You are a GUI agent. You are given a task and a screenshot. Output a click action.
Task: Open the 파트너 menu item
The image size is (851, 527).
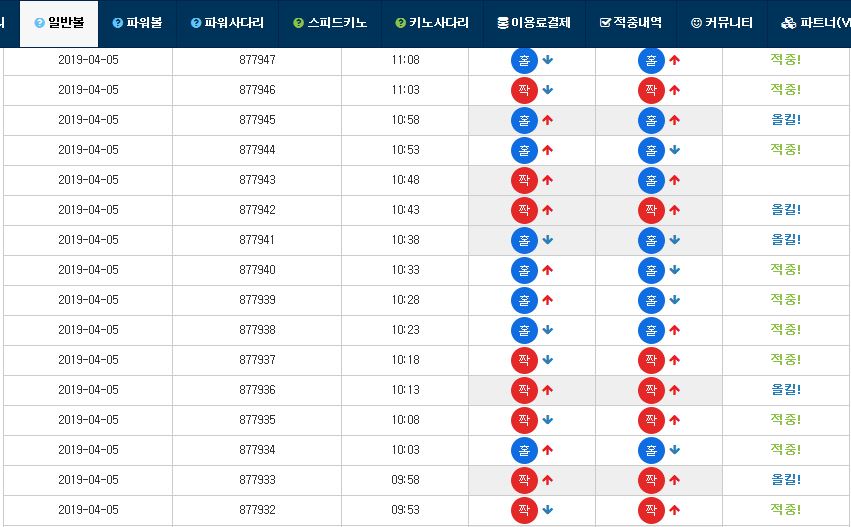click(815, 23)
